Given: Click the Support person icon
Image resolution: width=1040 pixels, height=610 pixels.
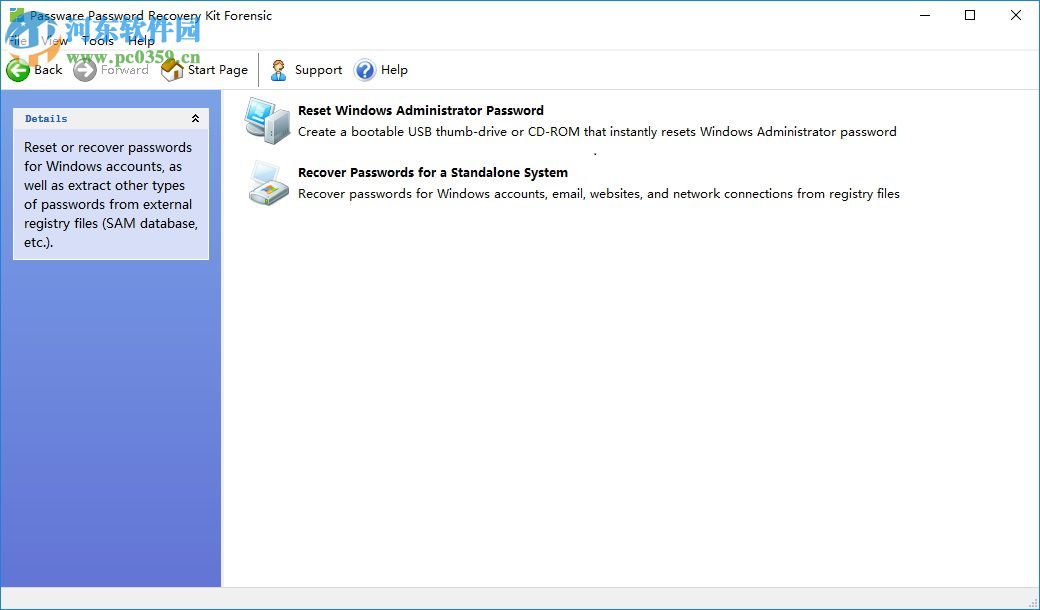Looking at the screenshot, I should (x=279, y=70).
